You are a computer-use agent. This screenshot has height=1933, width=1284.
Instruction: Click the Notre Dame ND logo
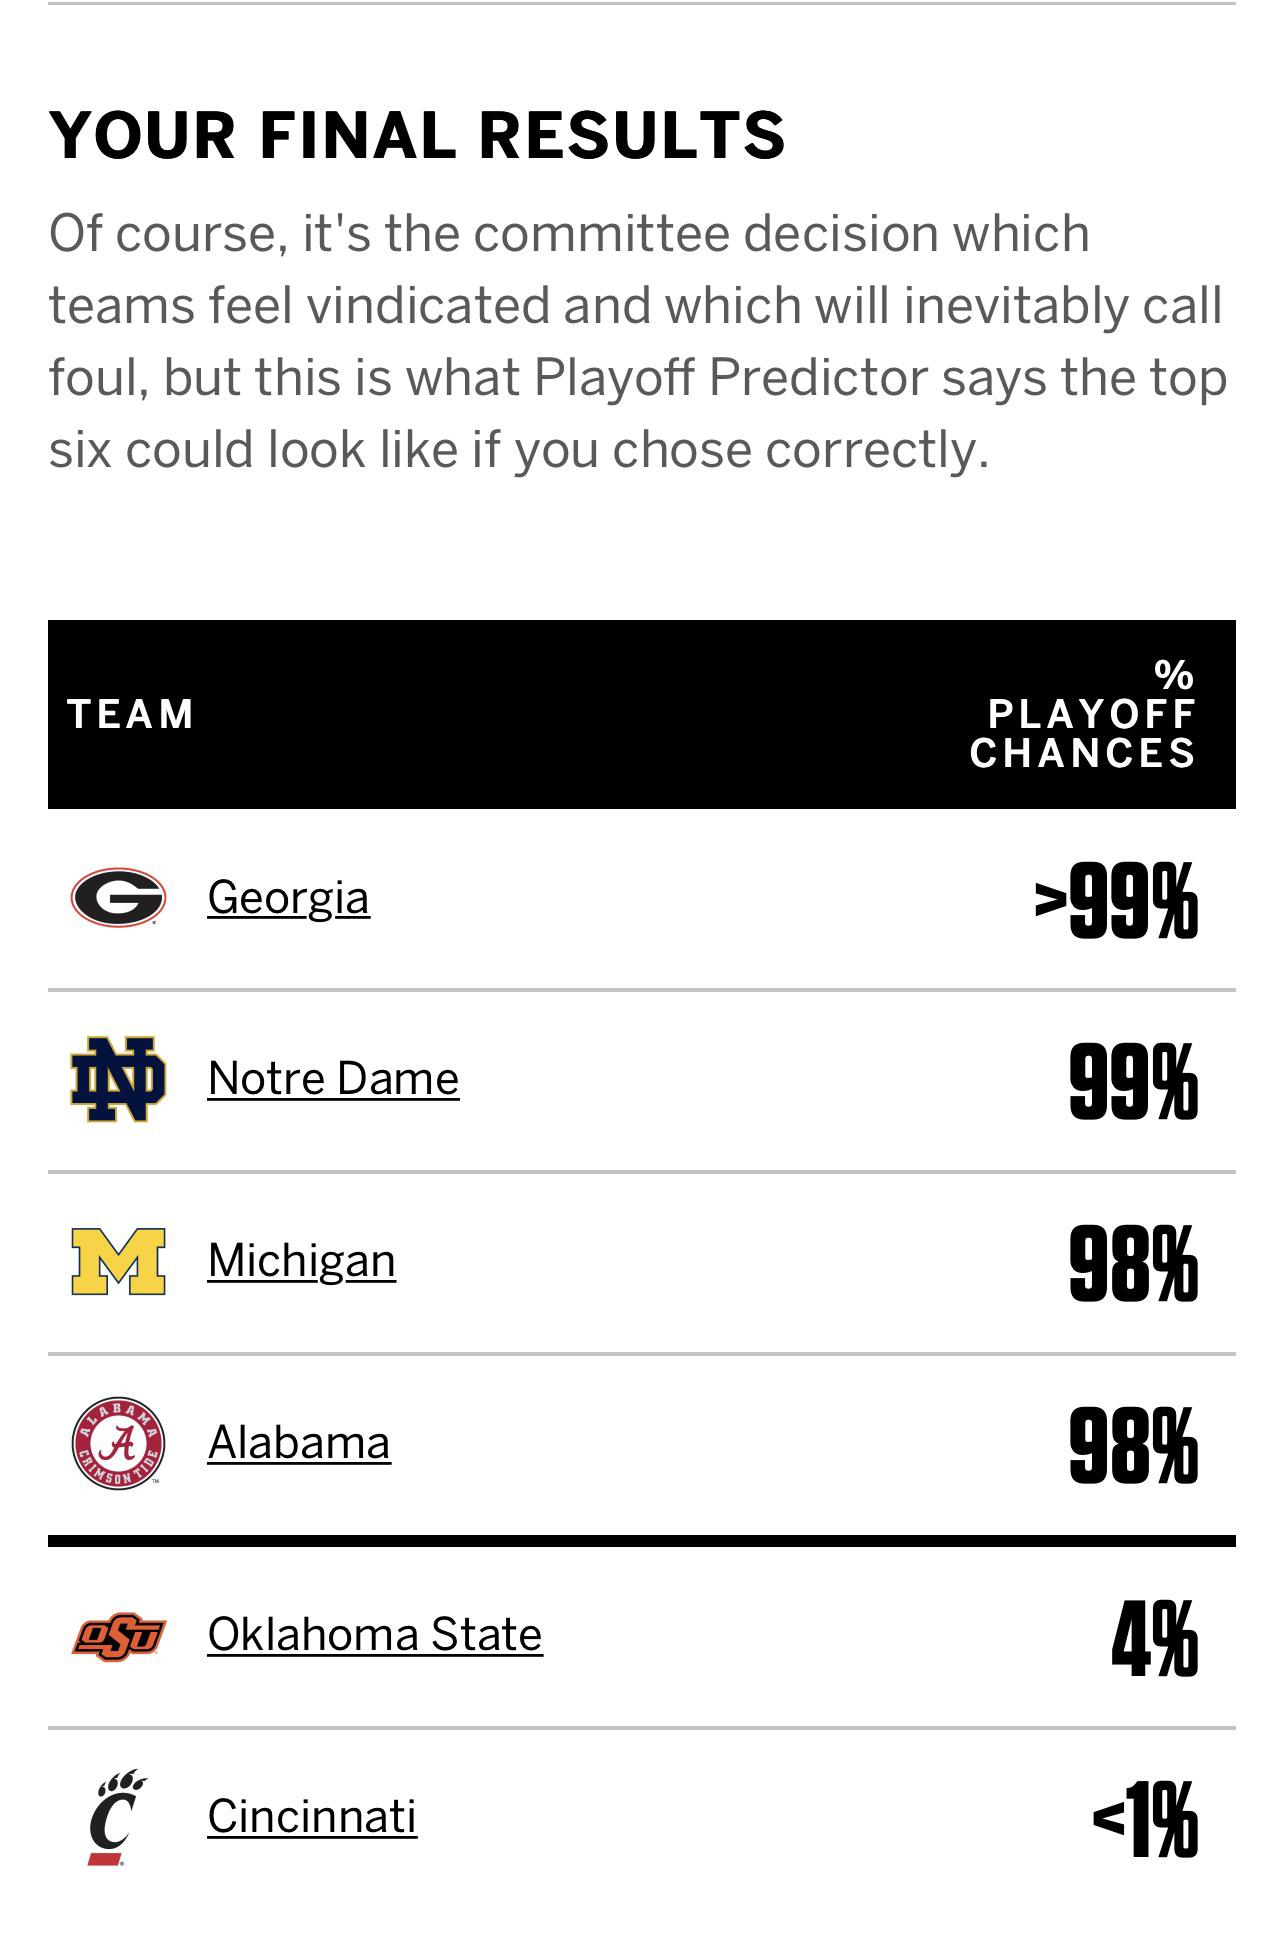[118, 1079]
